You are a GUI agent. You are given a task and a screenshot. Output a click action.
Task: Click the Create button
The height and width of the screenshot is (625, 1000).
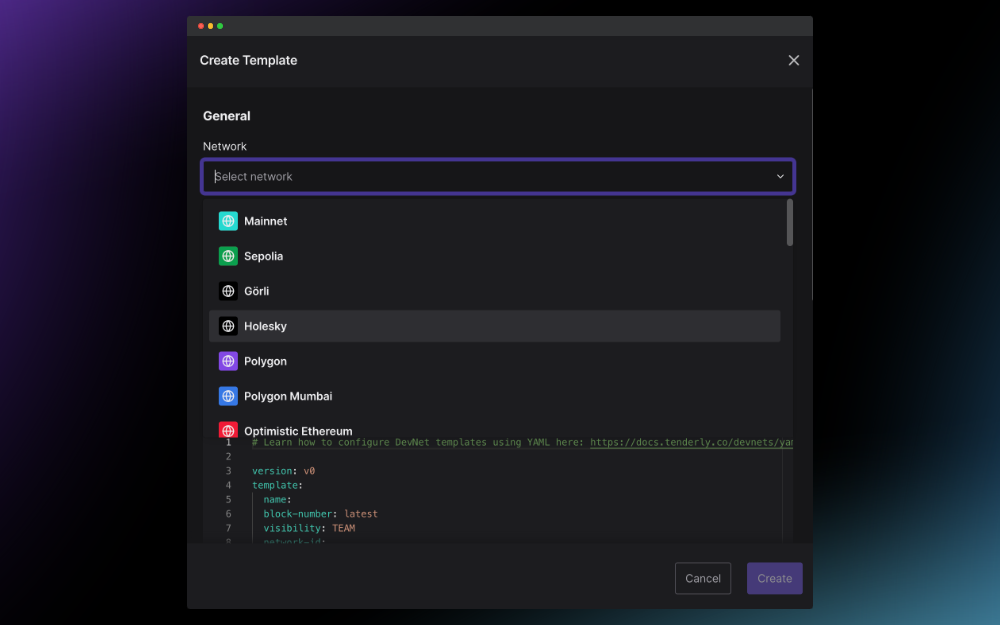pos(774,578)
